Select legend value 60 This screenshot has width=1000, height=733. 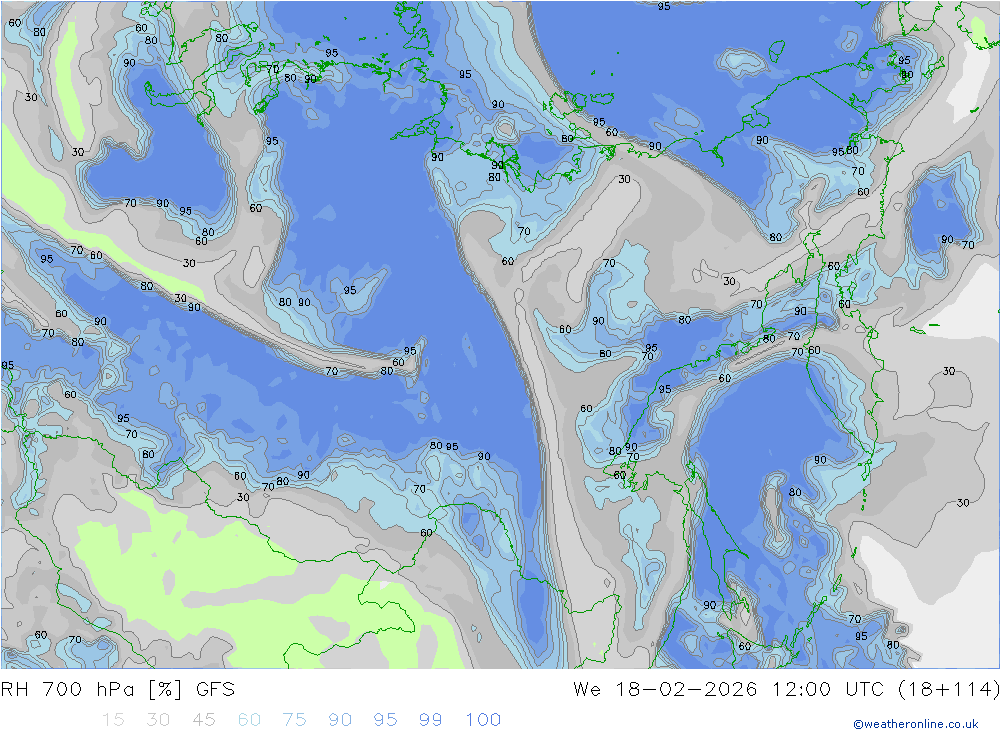pos(249,720)
